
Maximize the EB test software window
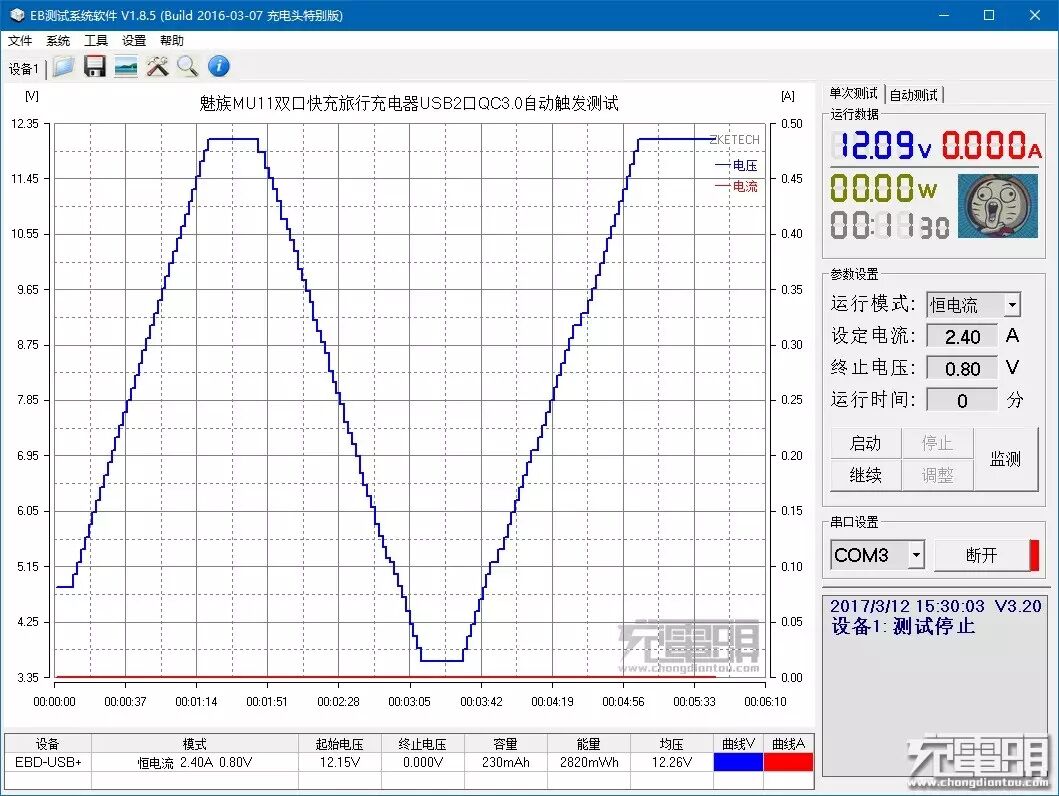989,15
